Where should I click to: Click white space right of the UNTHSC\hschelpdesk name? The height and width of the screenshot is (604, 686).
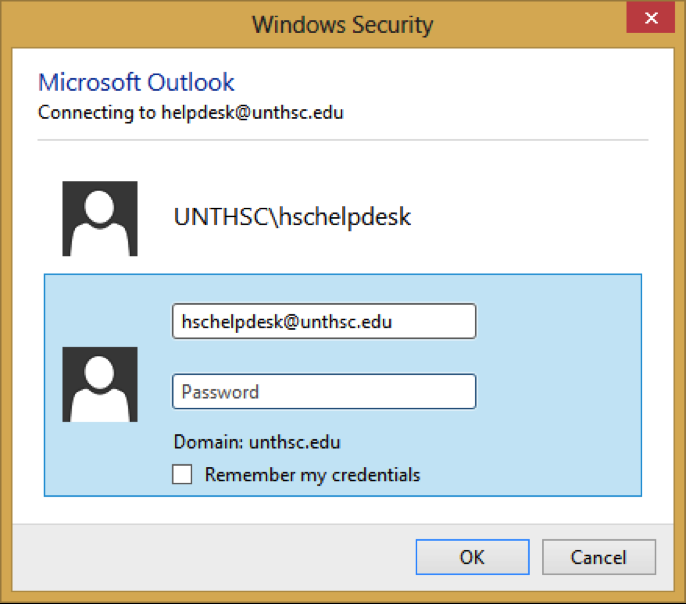pos(540,217)
